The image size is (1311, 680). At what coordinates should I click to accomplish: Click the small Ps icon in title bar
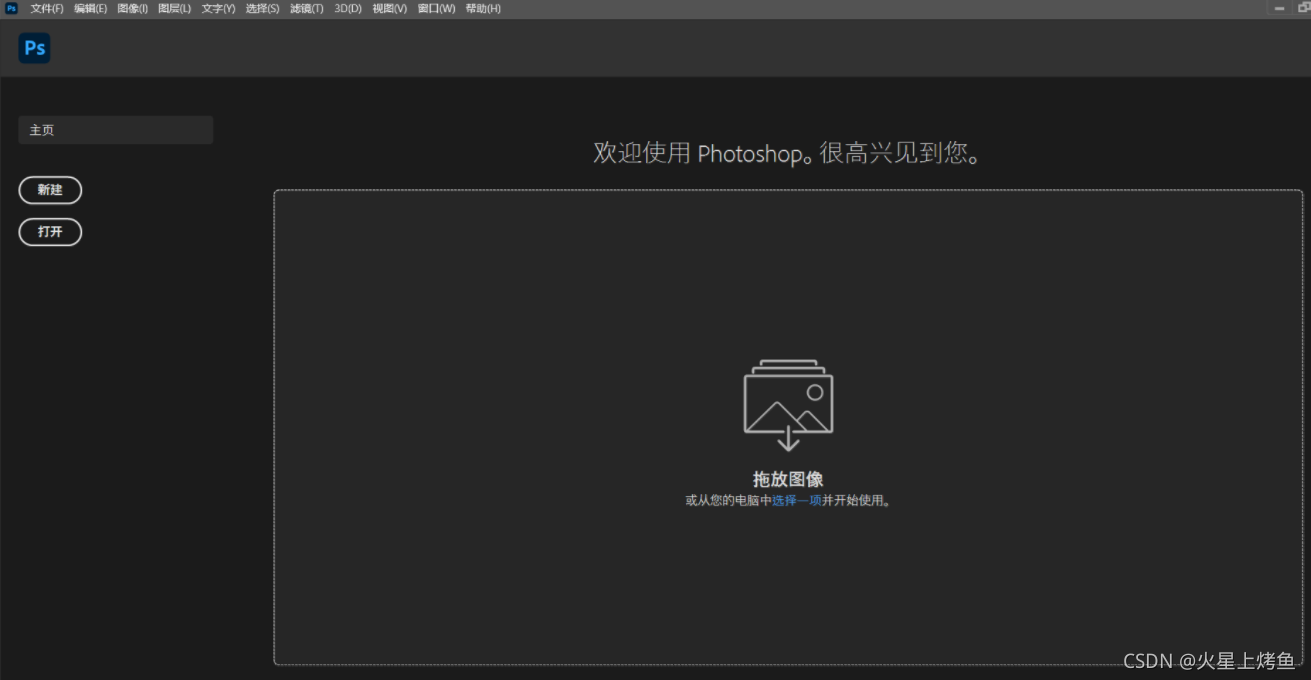click(x=12, y=8)
